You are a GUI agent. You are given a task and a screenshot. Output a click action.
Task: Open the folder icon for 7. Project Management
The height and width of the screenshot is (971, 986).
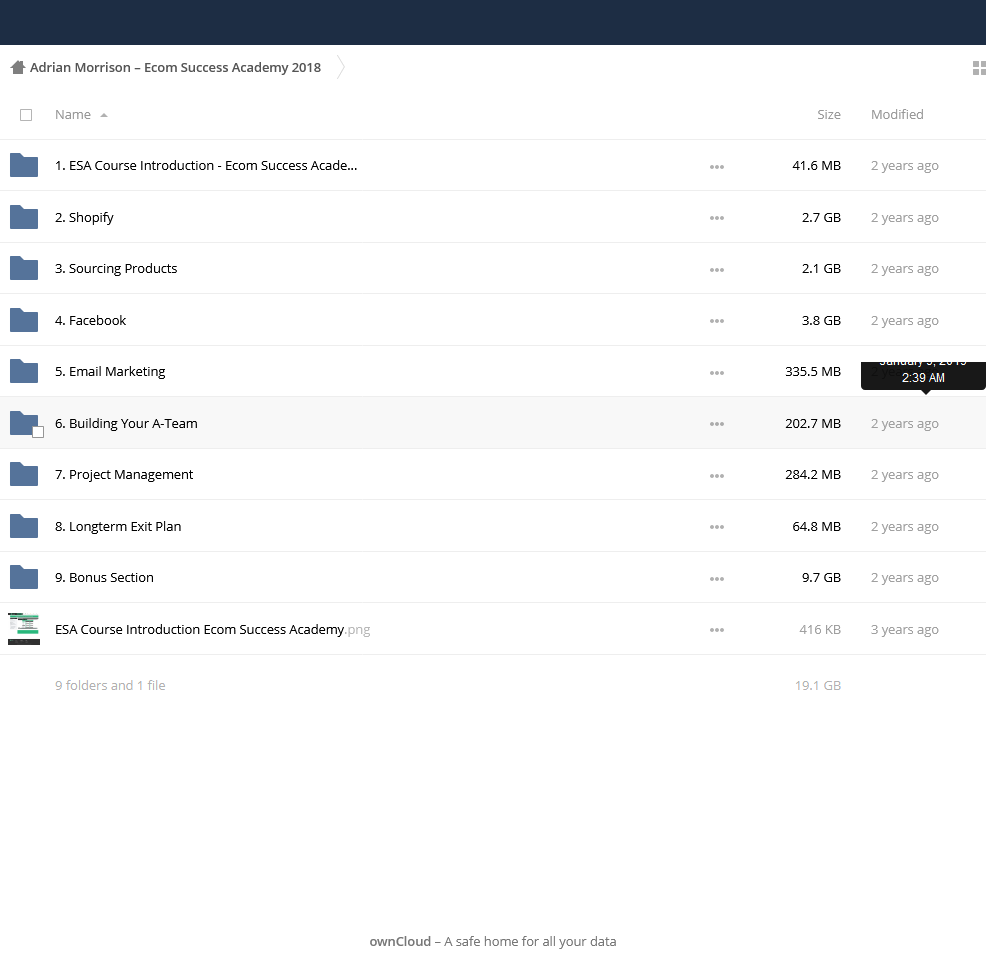tap(24, 474)
